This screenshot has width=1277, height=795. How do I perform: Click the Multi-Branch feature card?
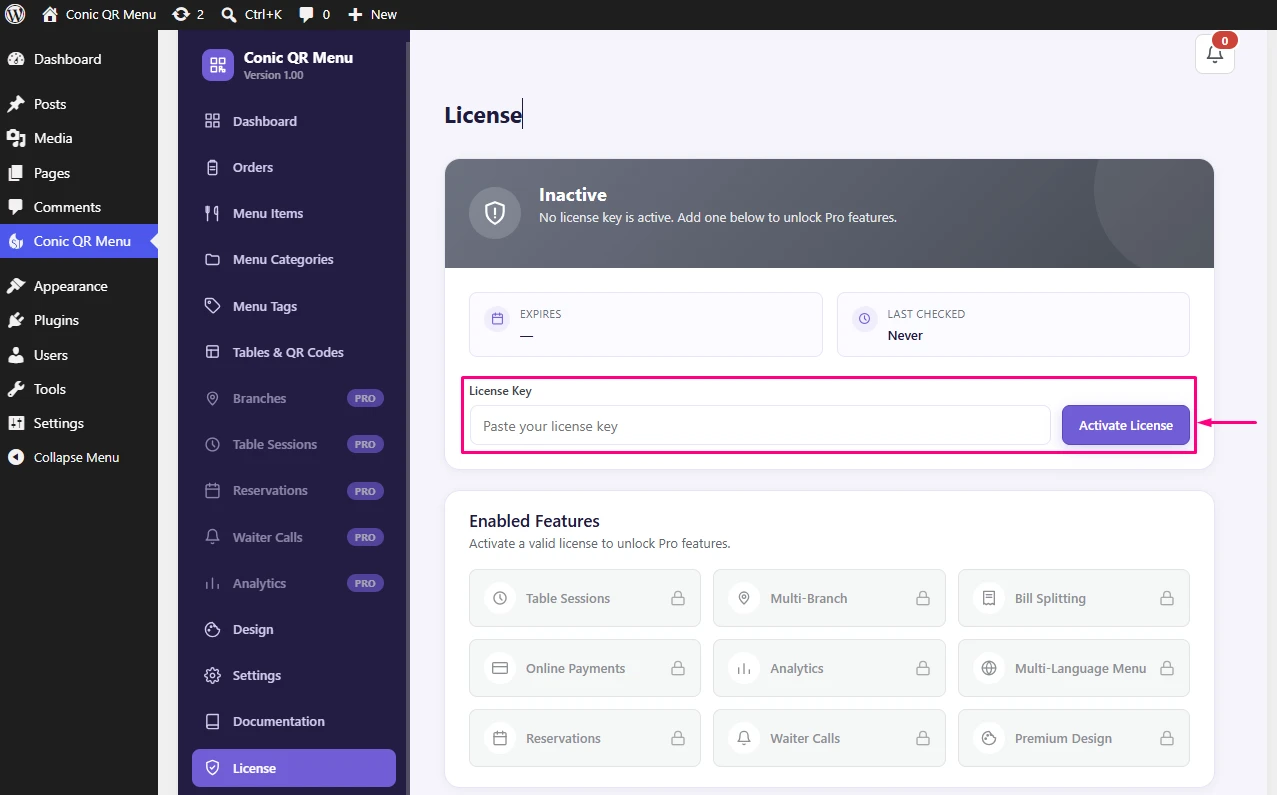point(829,598)
